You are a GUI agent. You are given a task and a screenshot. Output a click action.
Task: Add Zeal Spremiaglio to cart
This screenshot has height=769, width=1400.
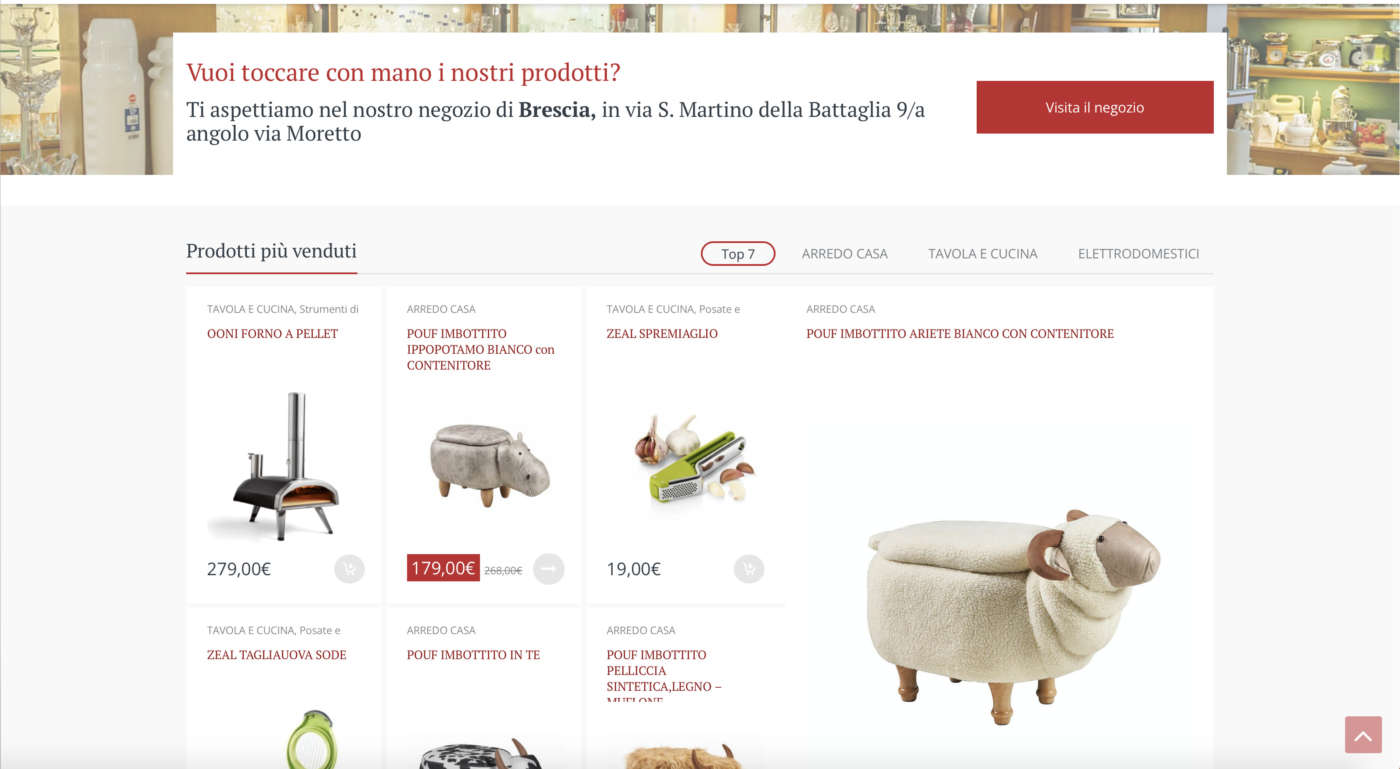[x=749, y=569]
